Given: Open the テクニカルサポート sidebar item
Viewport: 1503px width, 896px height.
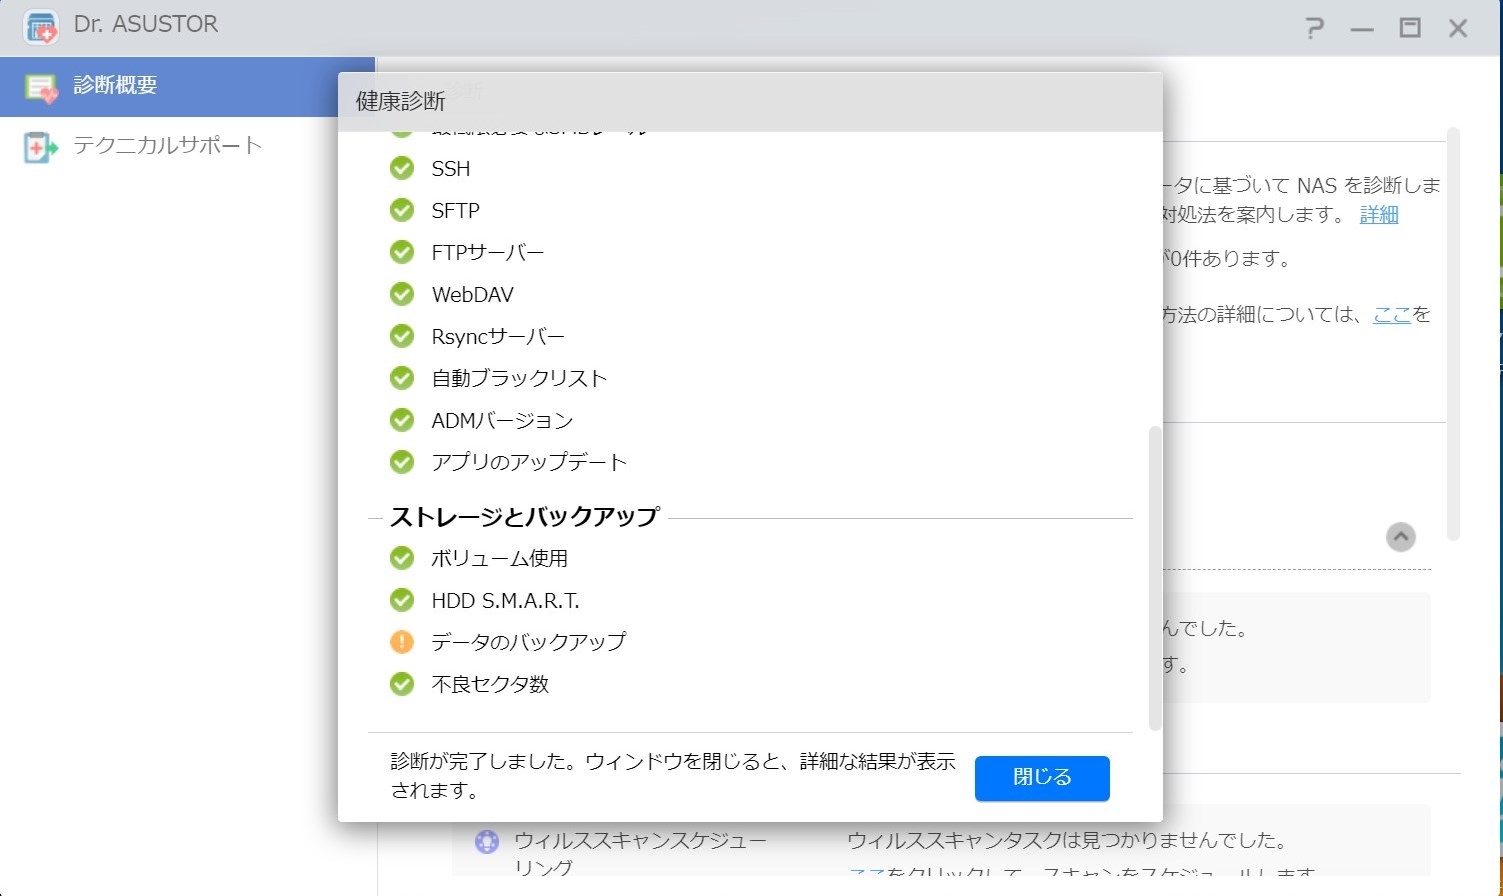Looking at the screenshot, I should [167, 146].
